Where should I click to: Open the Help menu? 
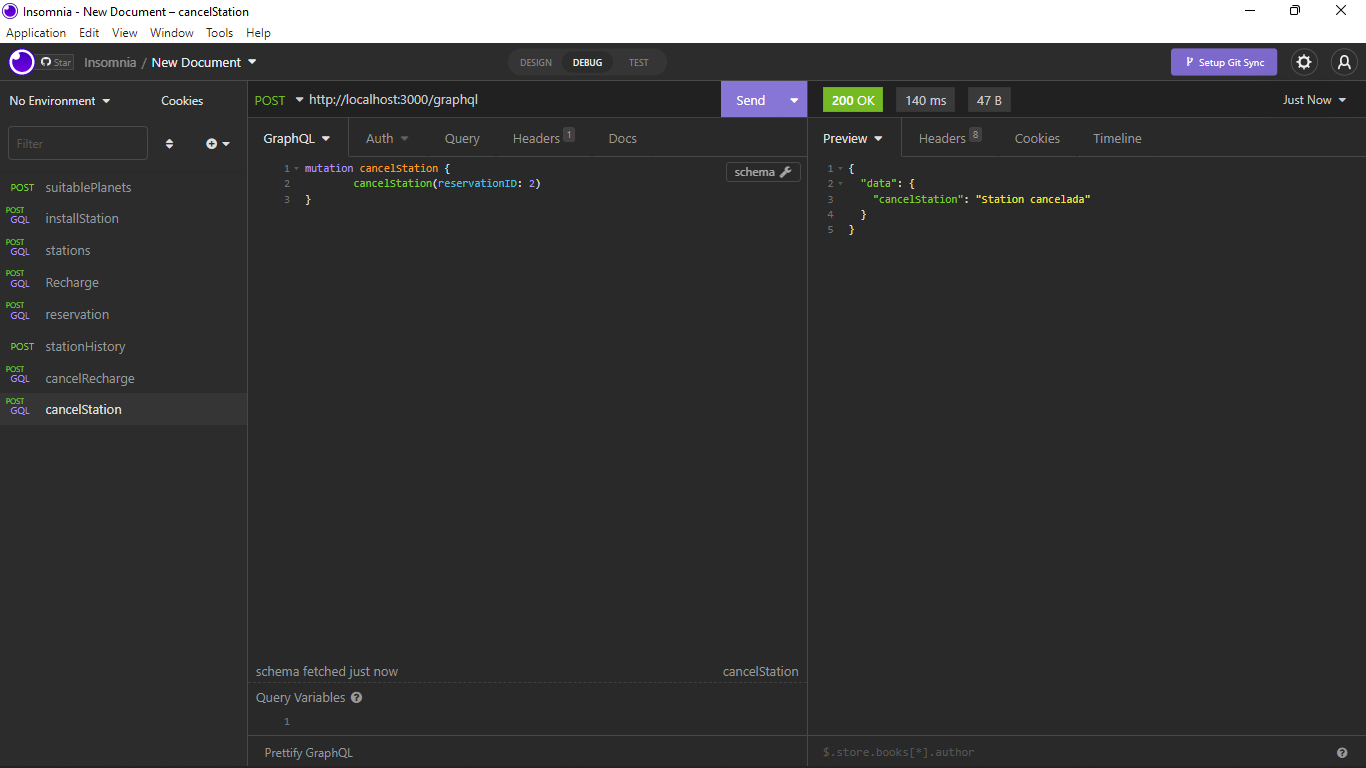[258, 33]
